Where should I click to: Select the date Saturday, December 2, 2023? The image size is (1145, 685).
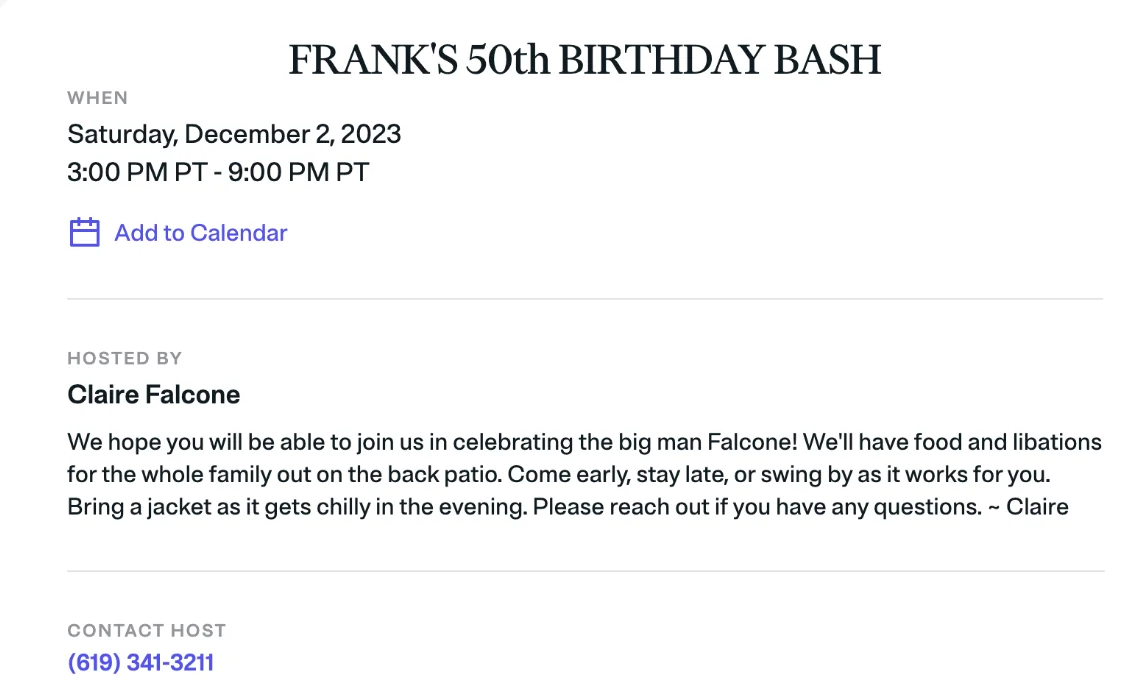(234, 134)
